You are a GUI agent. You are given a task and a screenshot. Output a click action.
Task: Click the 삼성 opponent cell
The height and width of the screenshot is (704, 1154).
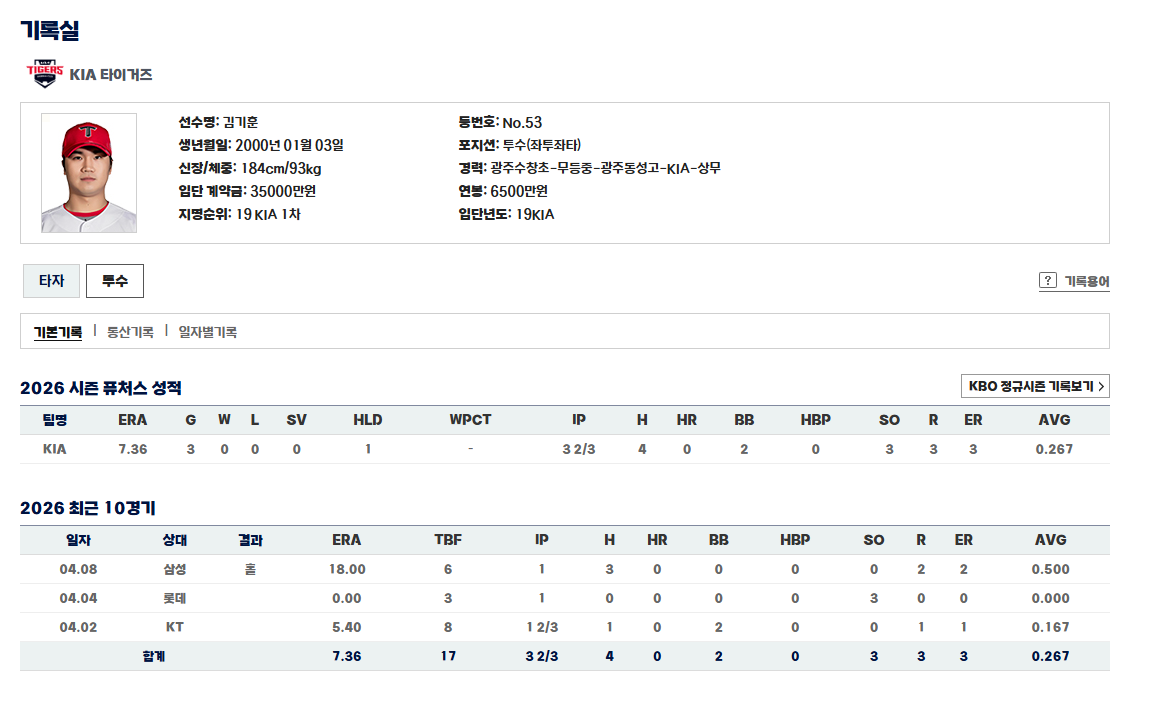point(175,569)
